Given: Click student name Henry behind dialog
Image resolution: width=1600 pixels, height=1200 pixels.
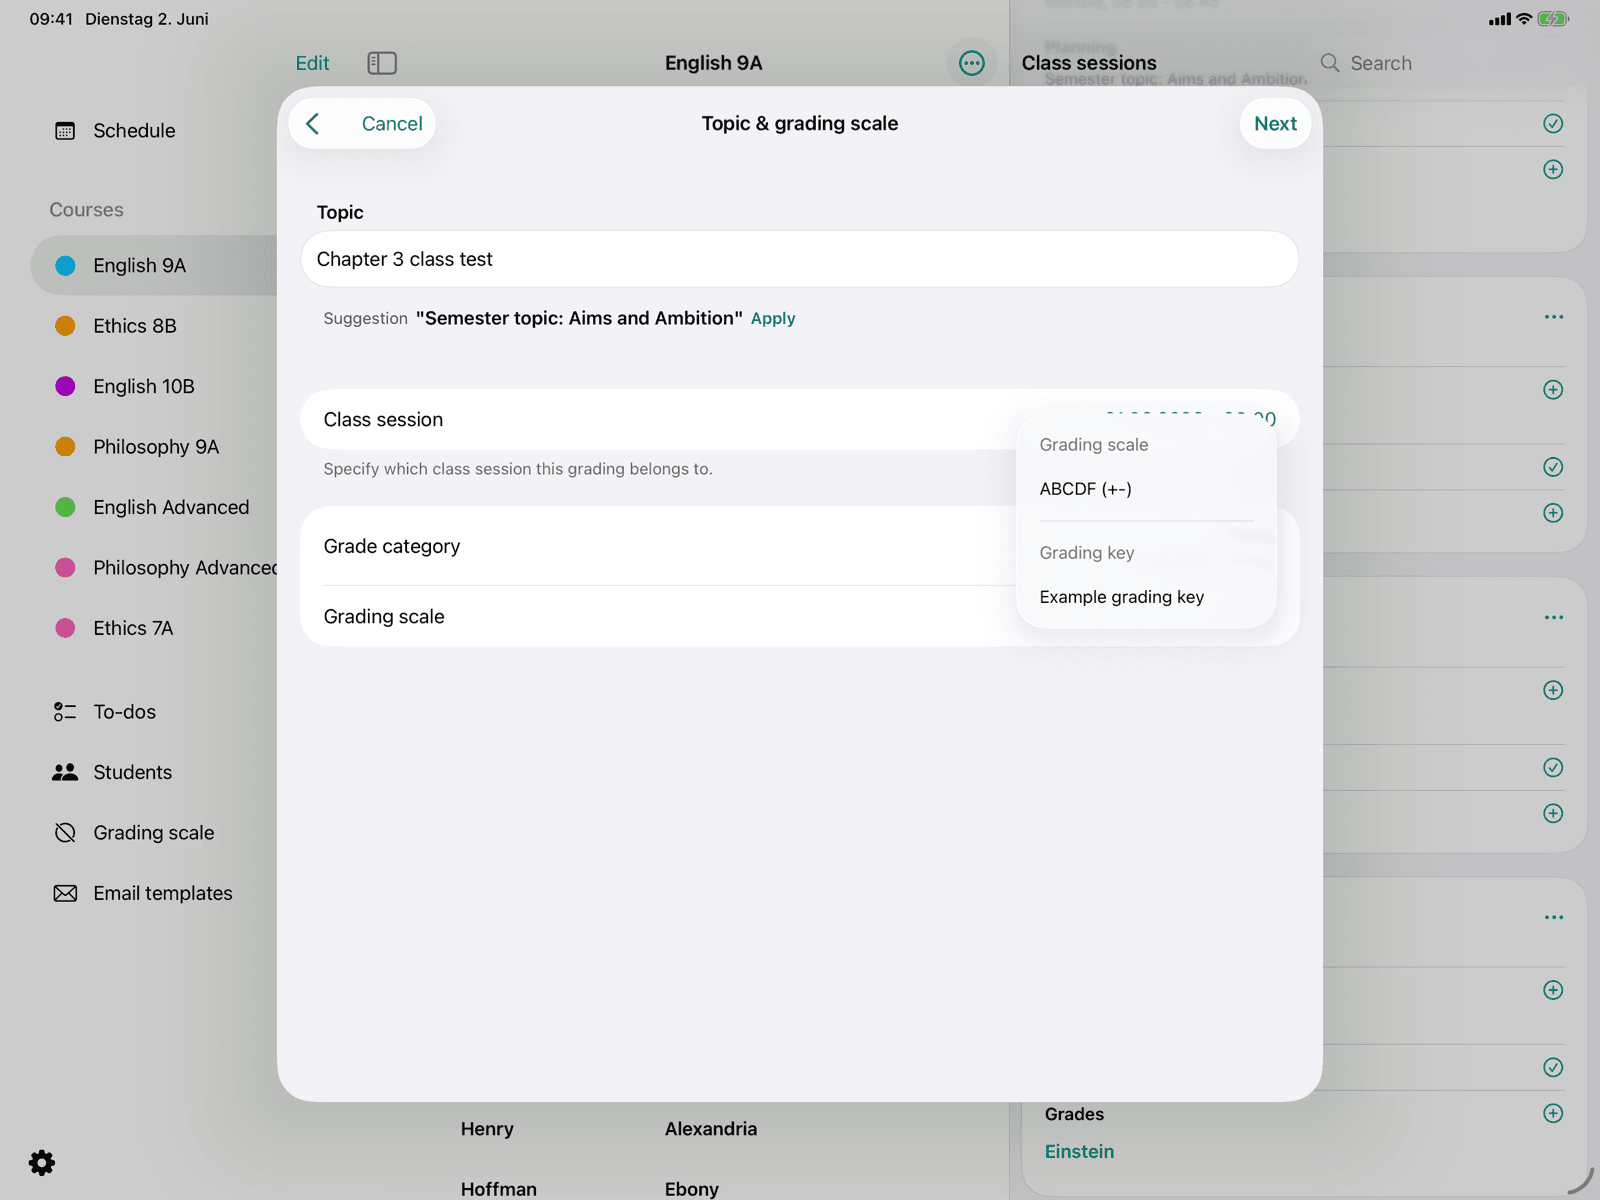Looking at the screenshot, I should (487, 1129).
